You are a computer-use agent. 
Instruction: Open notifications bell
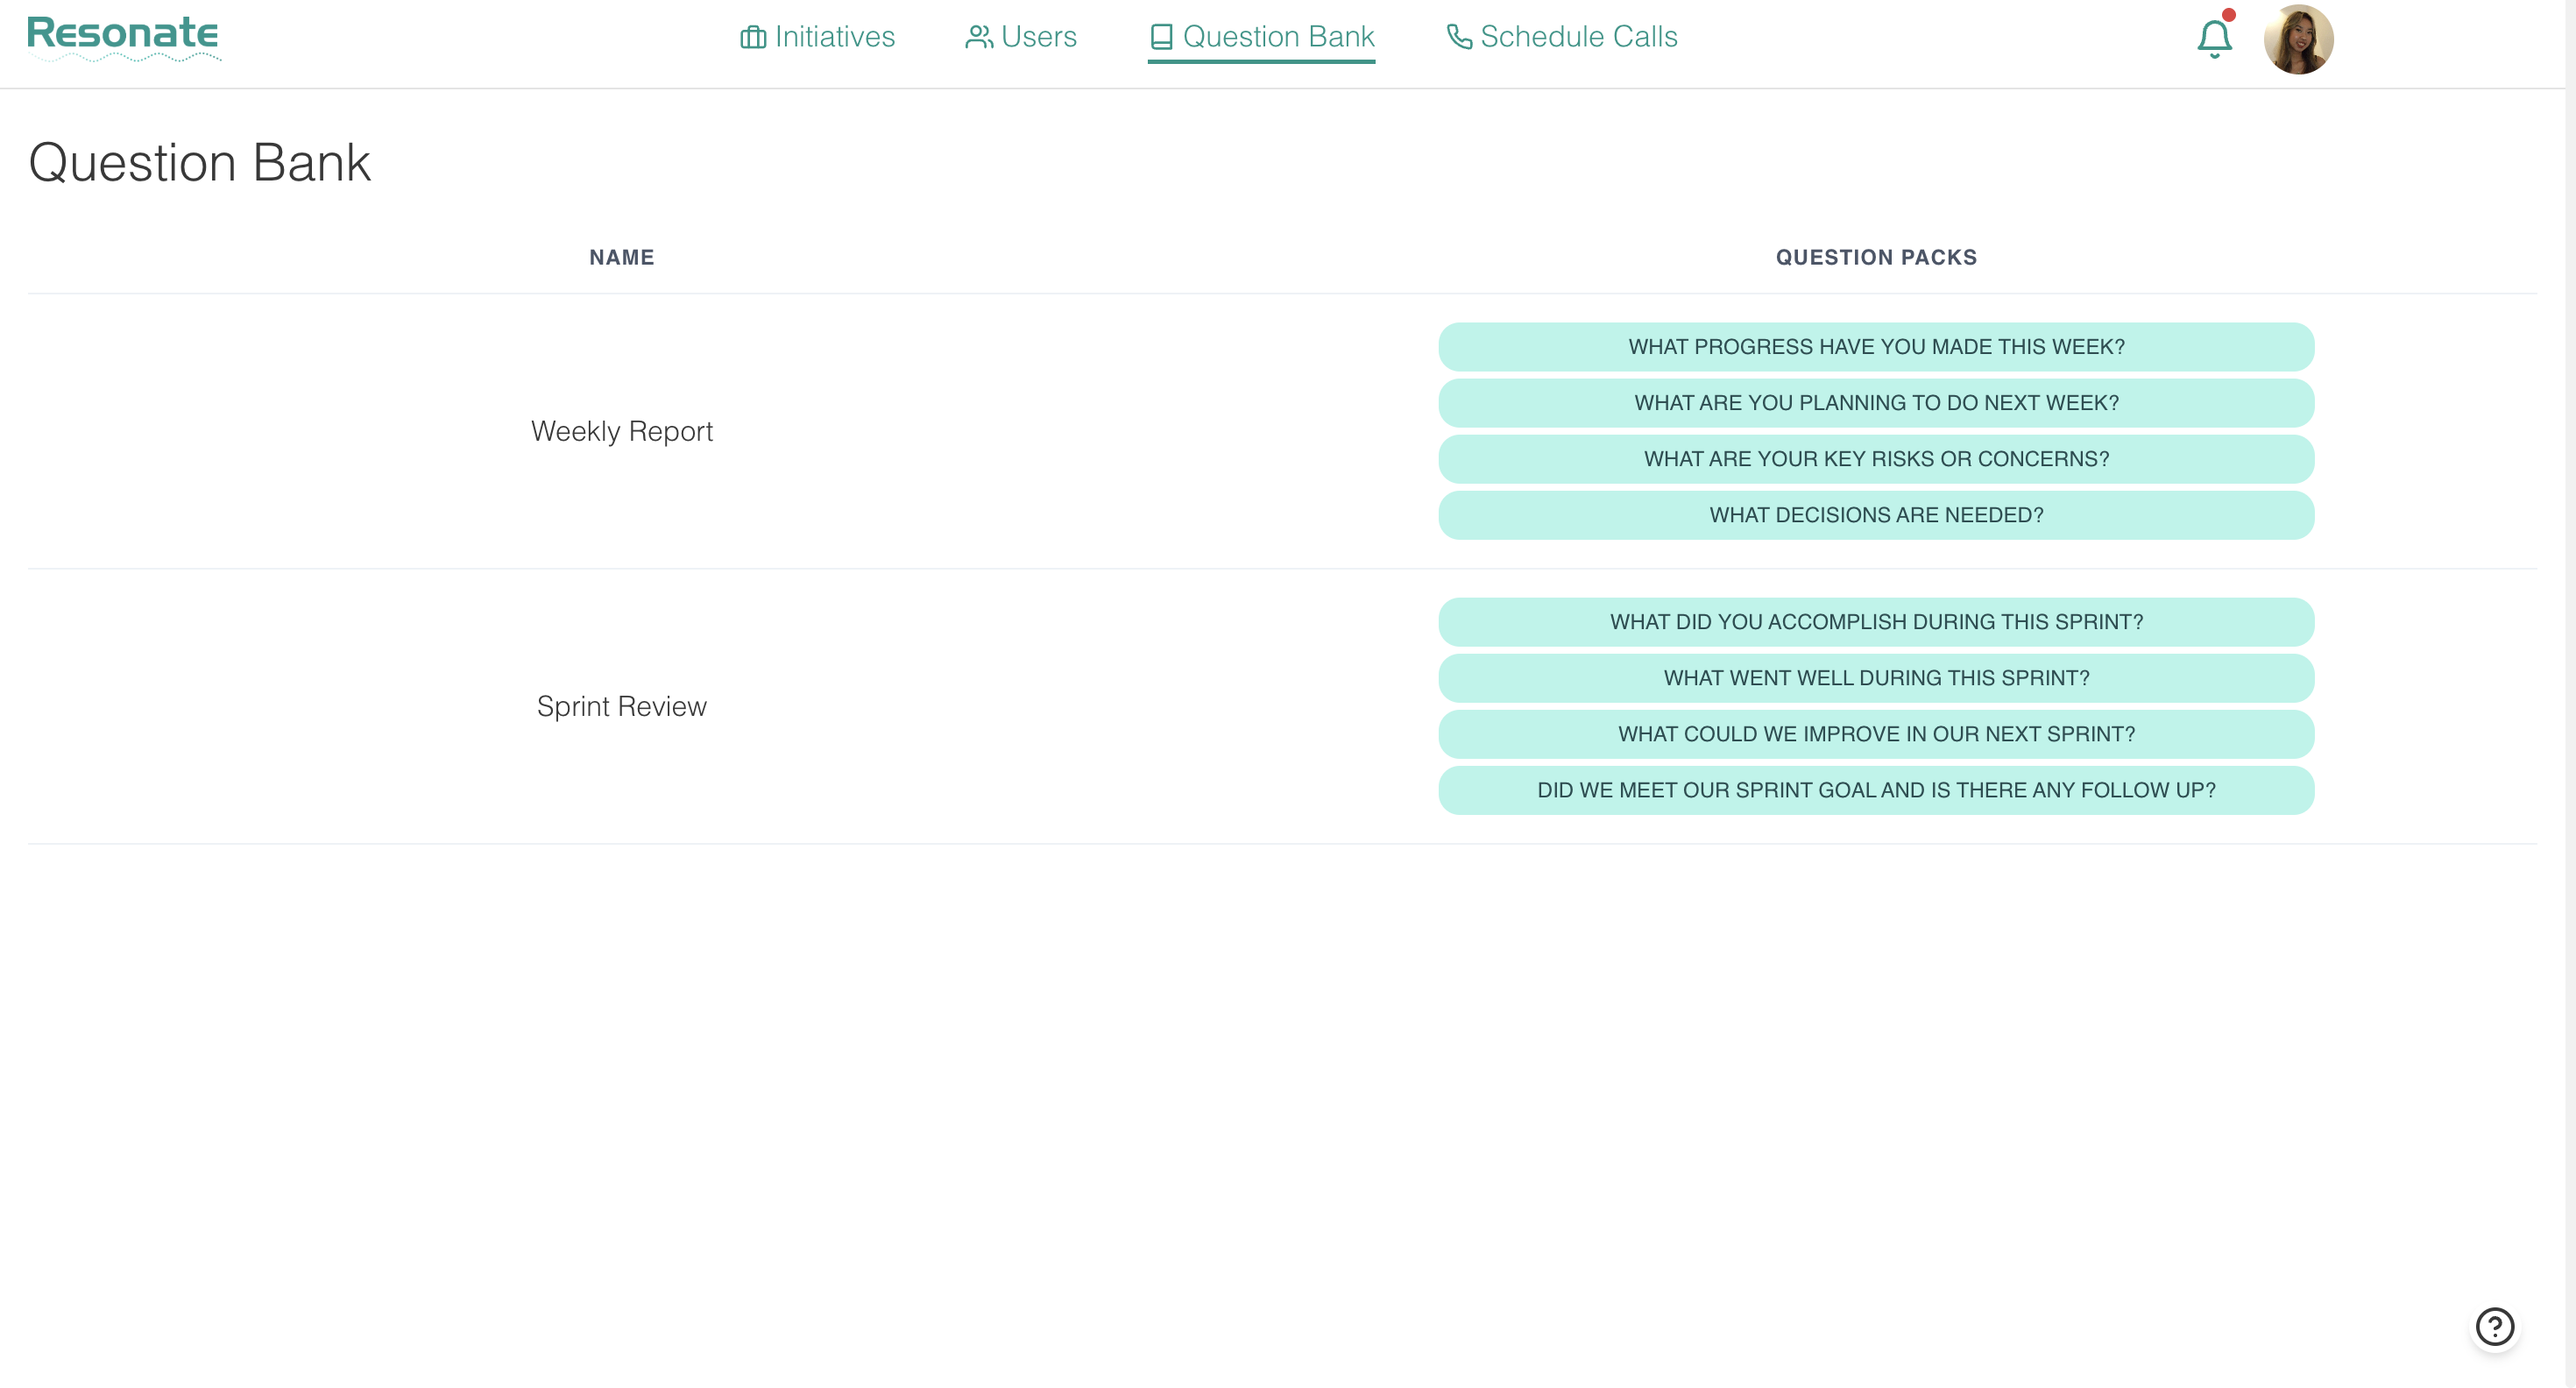click(2214, 39)
